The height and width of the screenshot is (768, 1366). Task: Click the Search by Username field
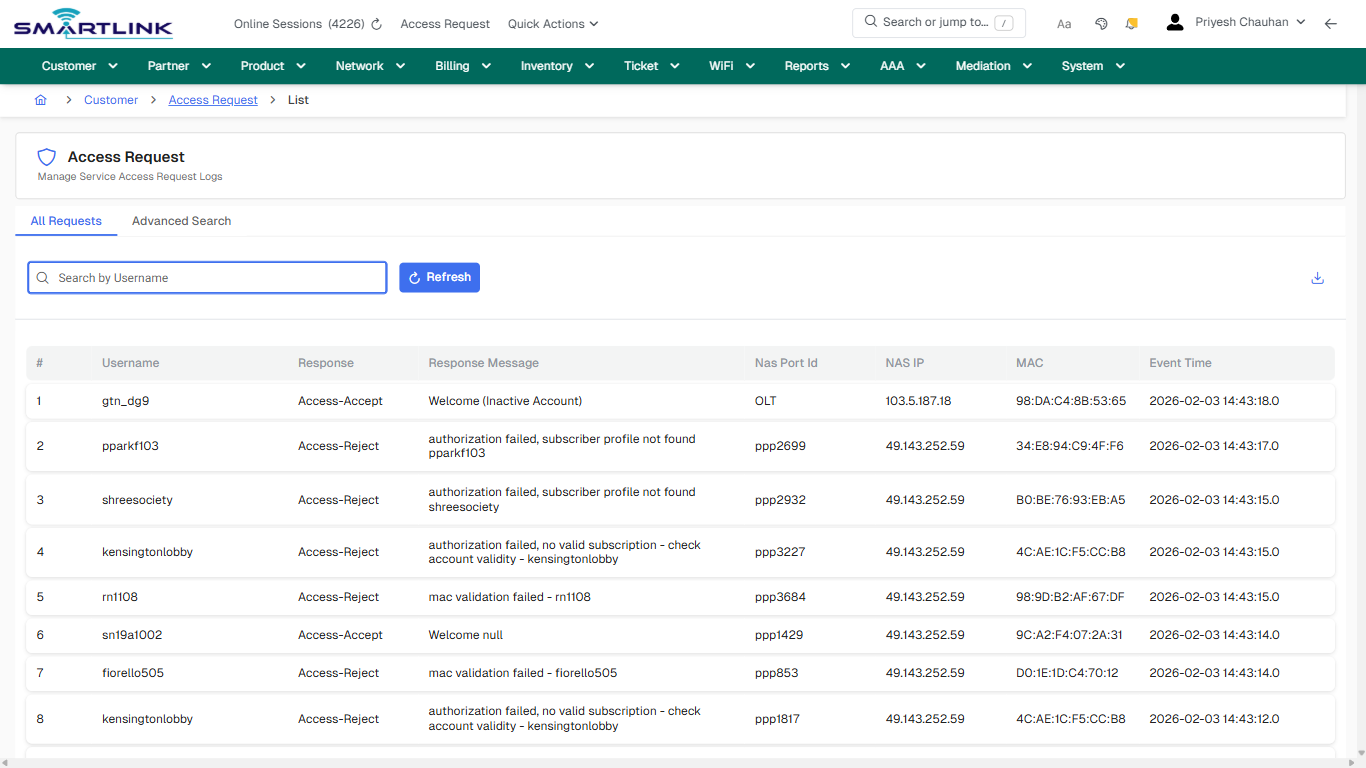coord(207,277)
